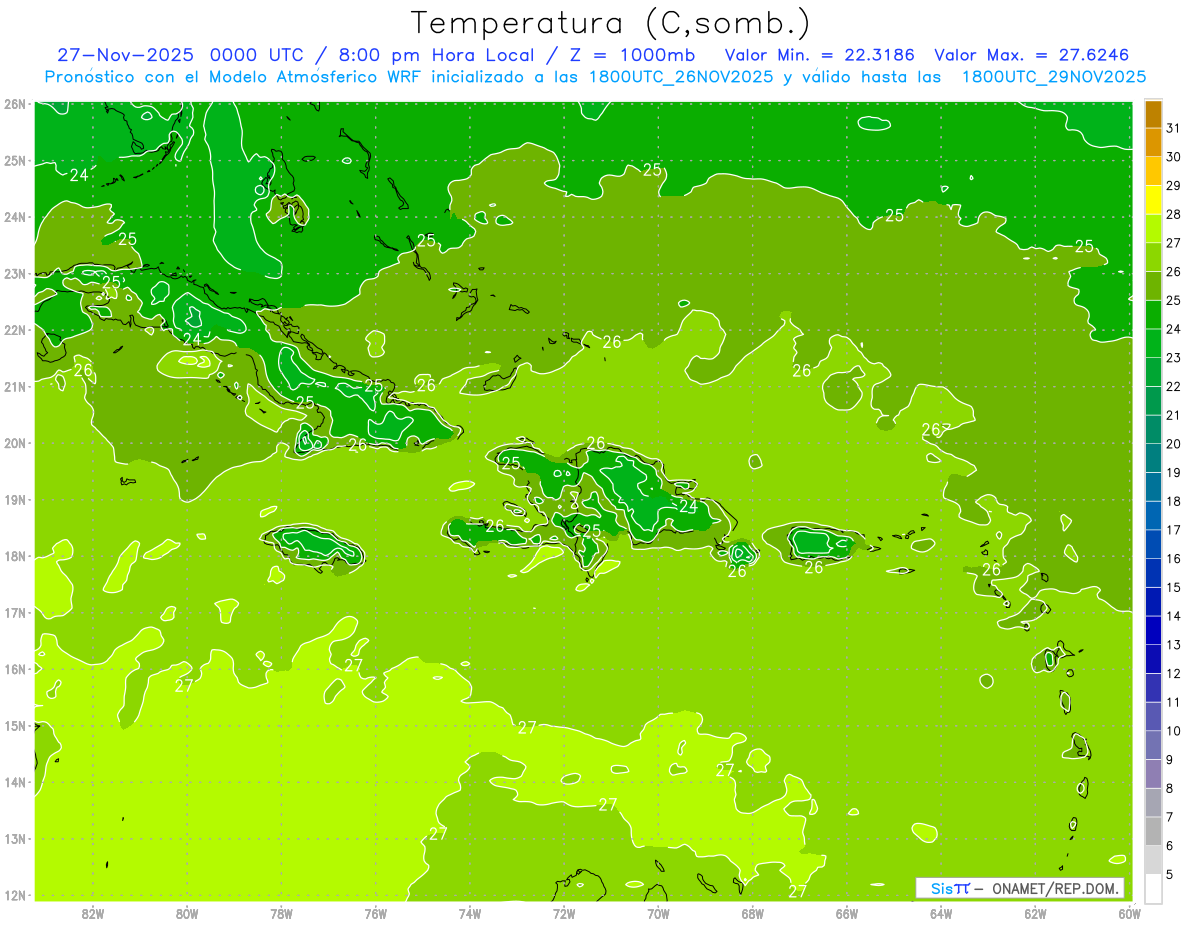
Task: Click the color legend value 13
Action: (1173, 645)
